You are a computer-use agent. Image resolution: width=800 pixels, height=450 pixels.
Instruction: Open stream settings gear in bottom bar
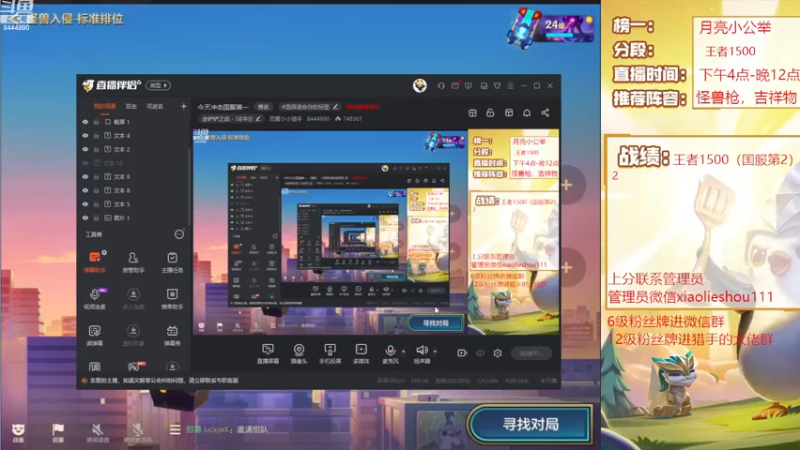(497, 353)
